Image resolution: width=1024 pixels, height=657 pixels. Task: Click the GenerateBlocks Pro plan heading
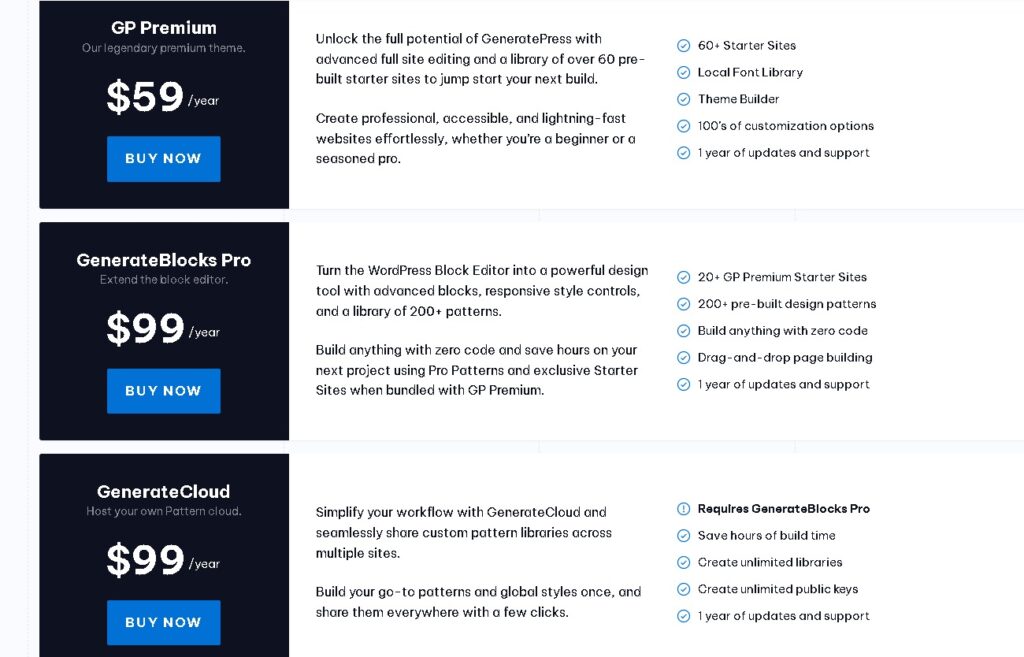(164, 260)
